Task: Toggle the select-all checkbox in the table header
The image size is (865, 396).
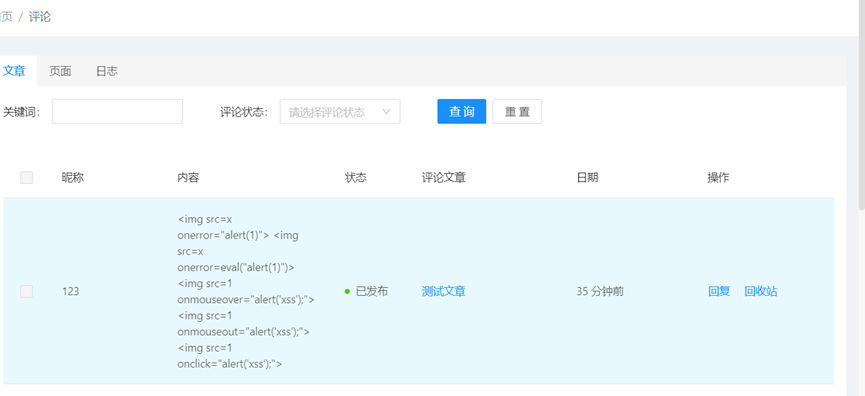Action: click(26, 178)
